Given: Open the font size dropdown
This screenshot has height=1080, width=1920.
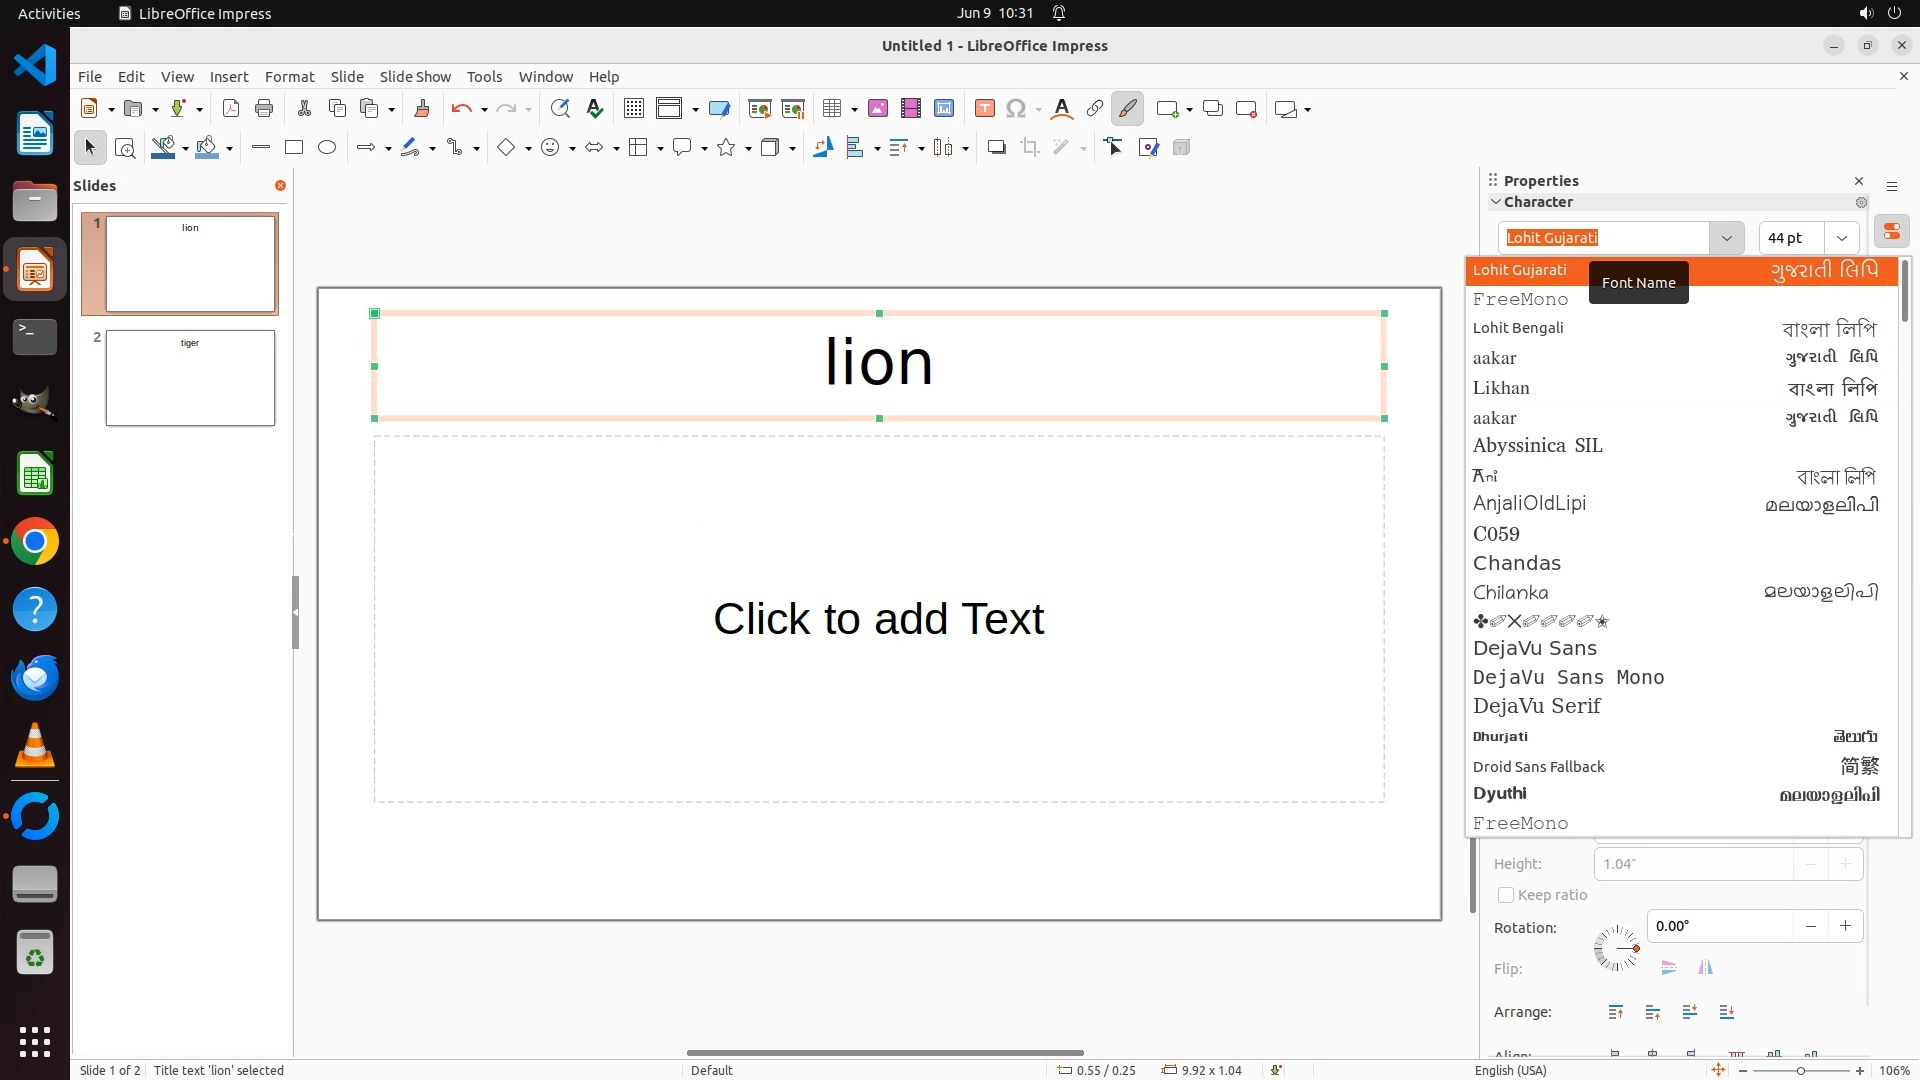Looking at the screenshot, I should coord(1842,238).
